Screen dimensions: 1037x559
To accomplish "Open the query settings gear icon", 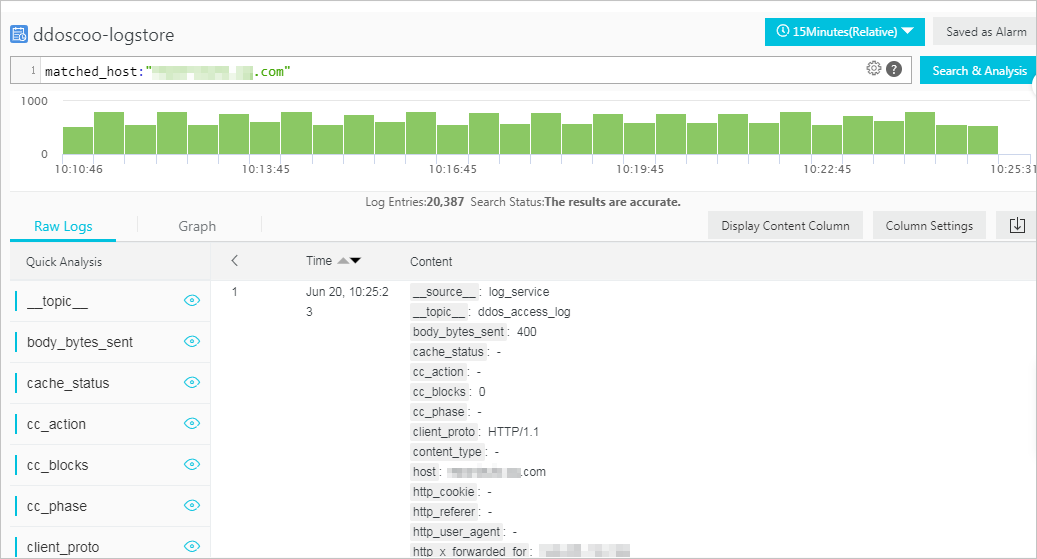I will [x=874, y=68].
